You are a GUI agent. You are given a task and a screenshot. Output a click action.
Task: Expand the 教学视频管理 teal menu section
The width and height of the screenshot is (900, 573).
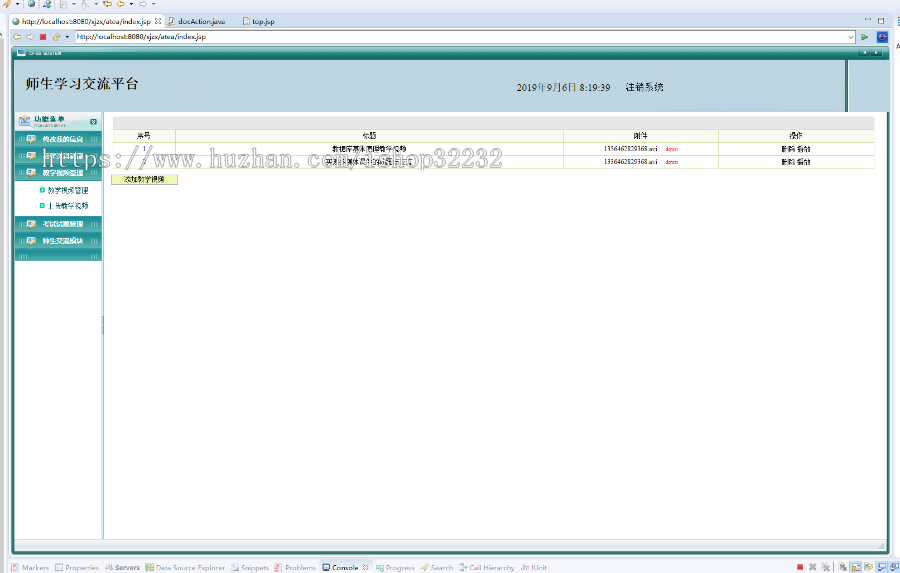[x=58, y=173]
